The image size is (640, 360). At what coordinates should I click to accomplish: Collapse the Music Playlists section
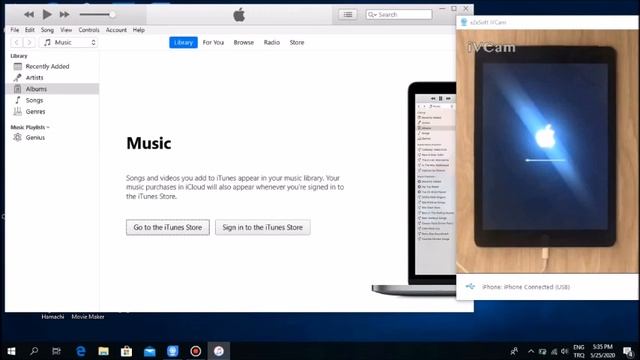coord(30,127)
